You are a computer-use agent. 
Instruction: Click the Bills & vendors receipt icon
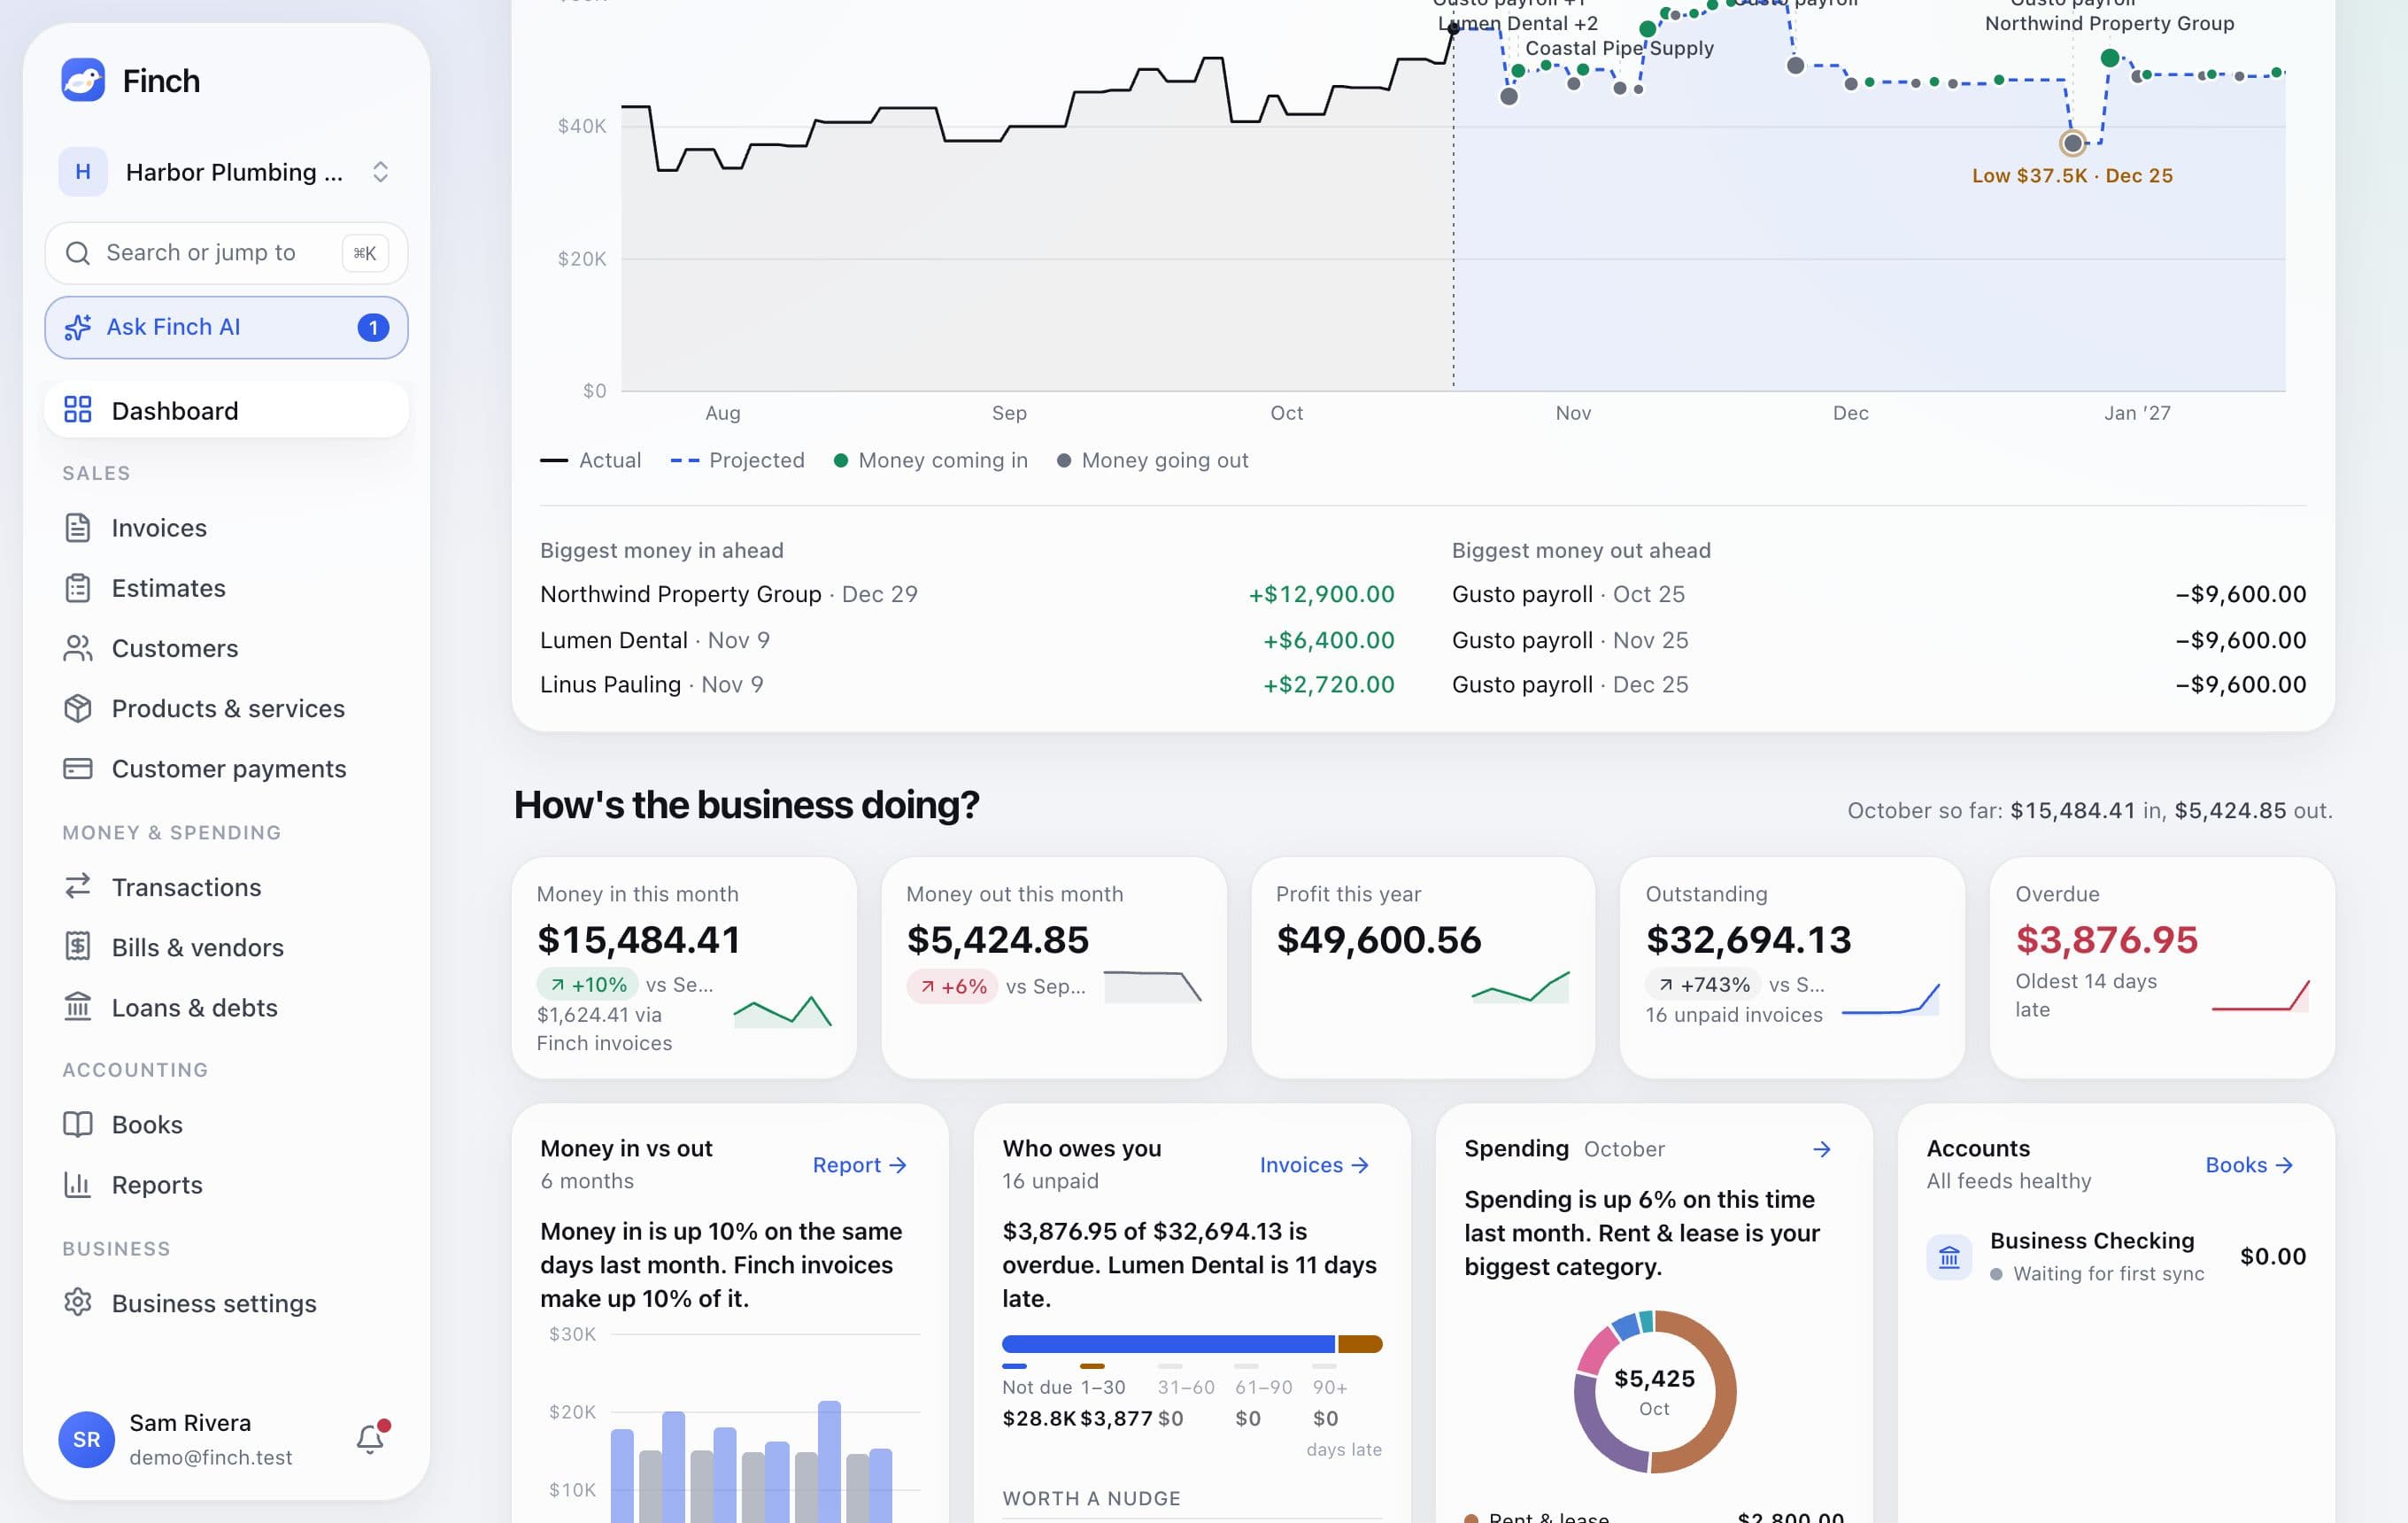coord(78,947)
